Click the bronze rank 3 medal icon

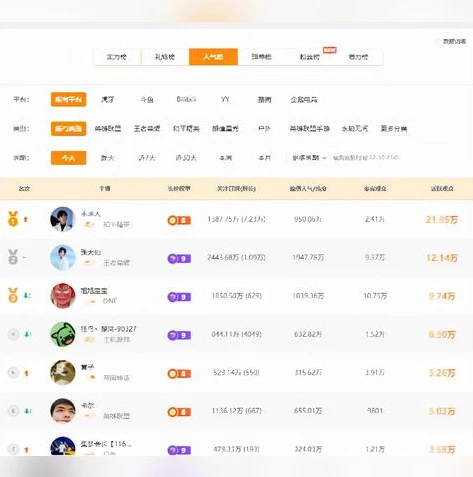[13, 295]
